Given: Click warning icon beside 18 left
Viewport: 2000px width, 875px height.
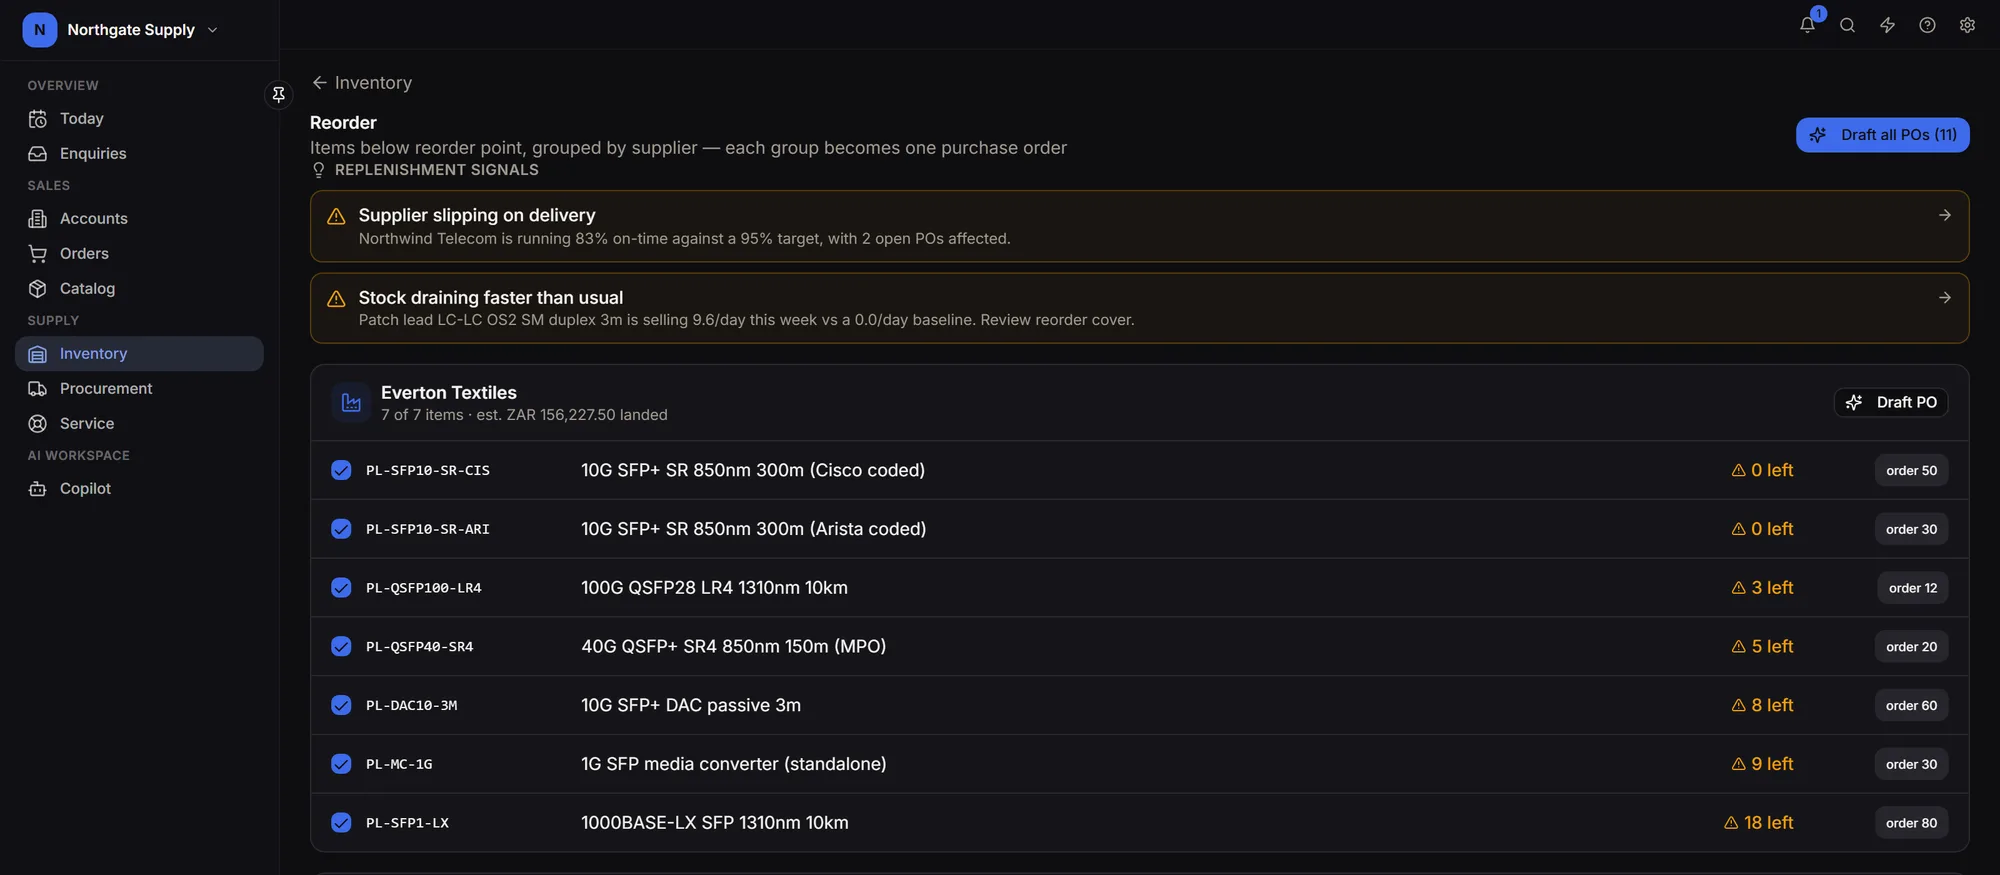Looking at the screenshot, I should pos(1731,823).
